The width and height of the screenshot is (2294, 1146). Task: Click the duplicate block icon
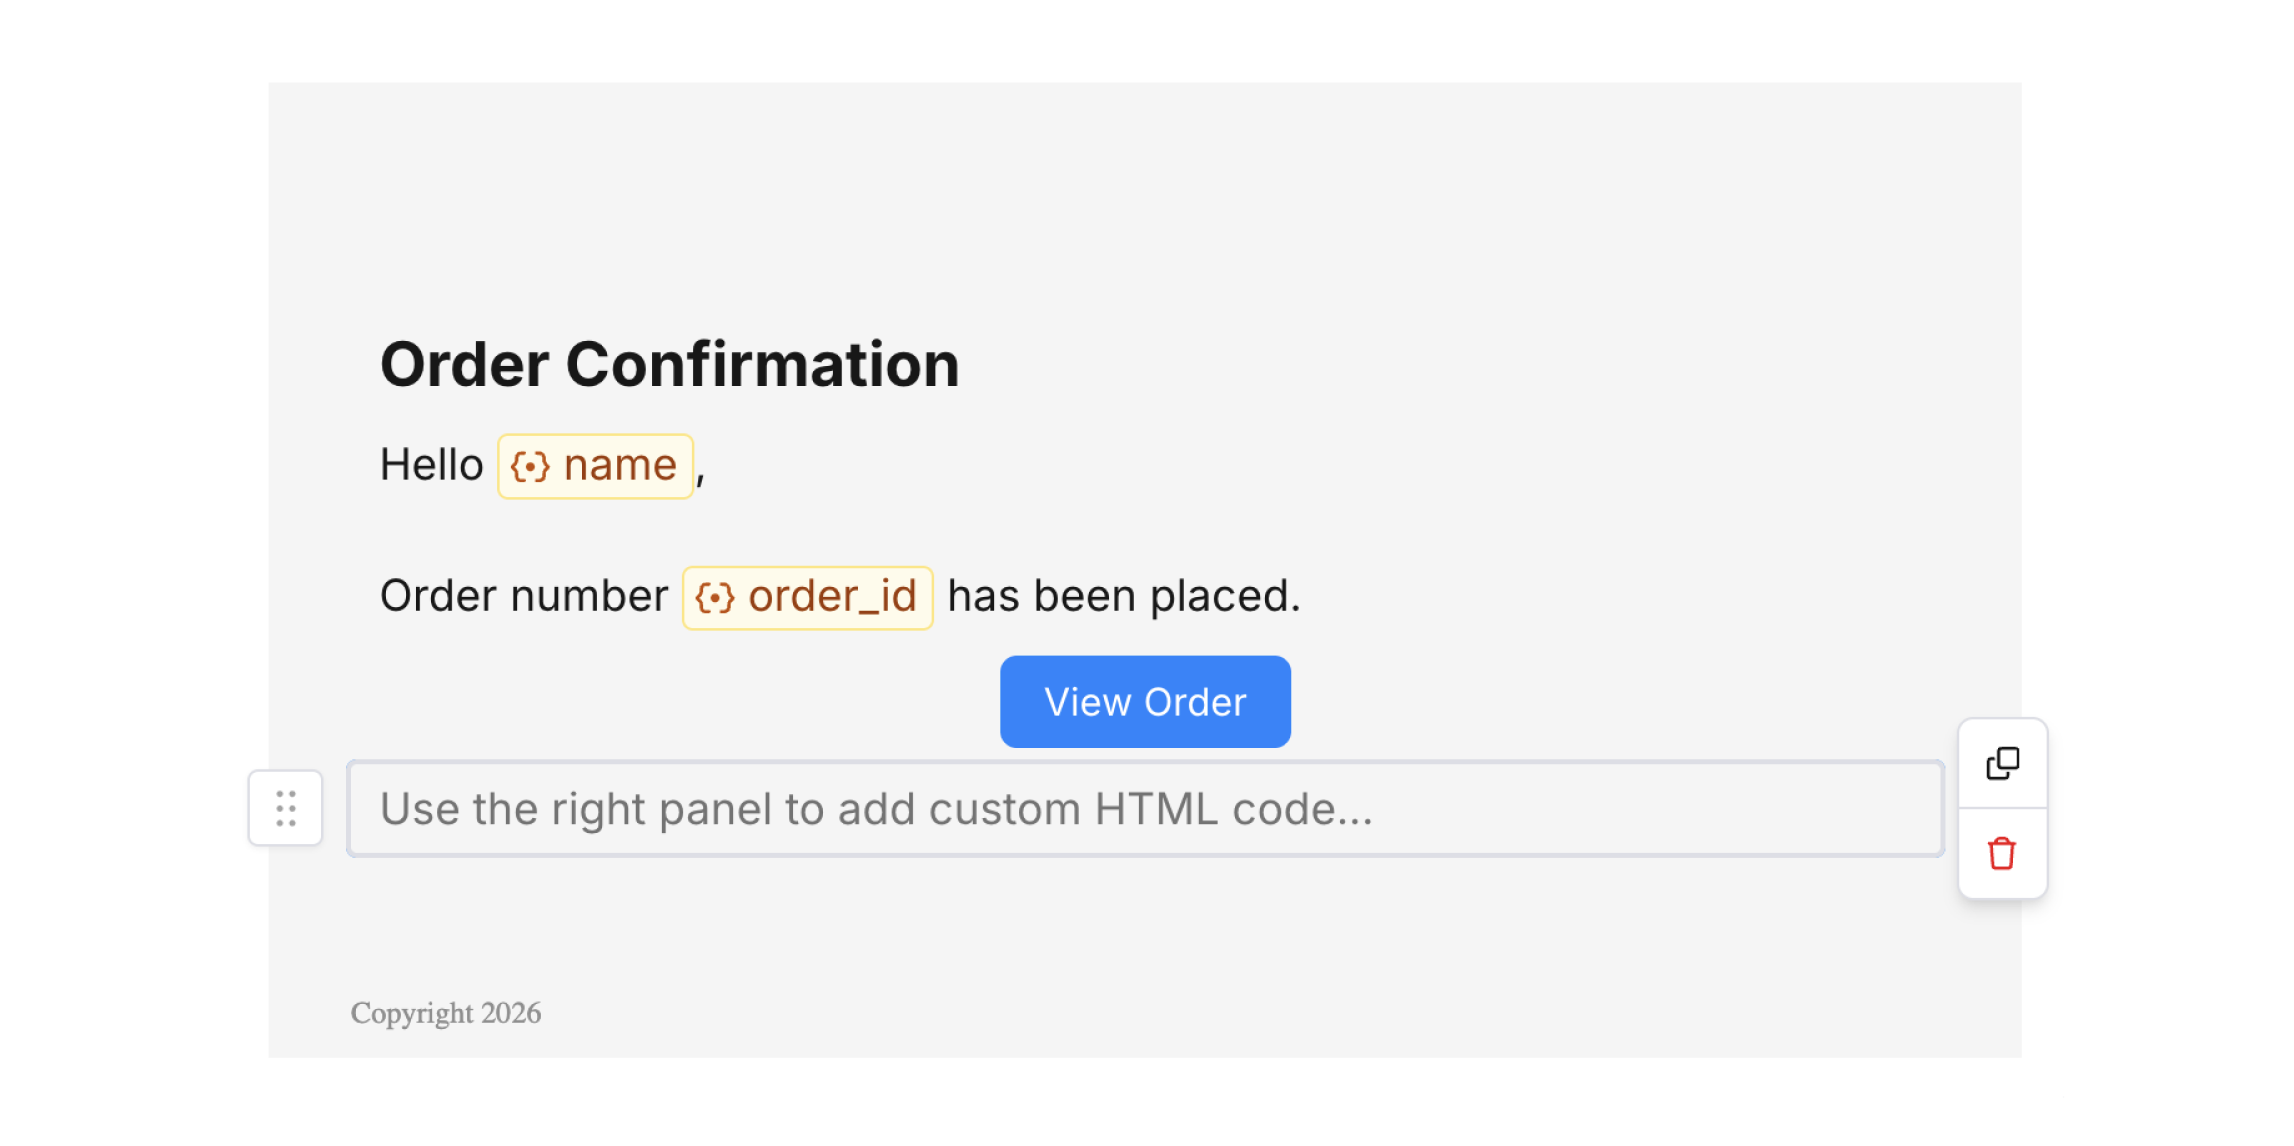(2002, 763)
